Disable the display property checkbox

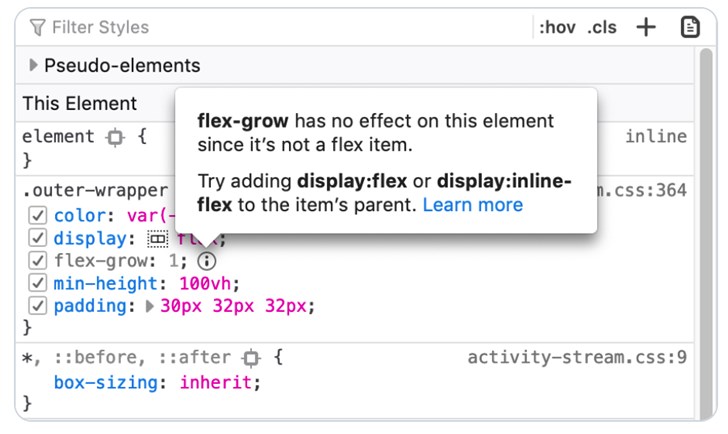coord(38,239)
